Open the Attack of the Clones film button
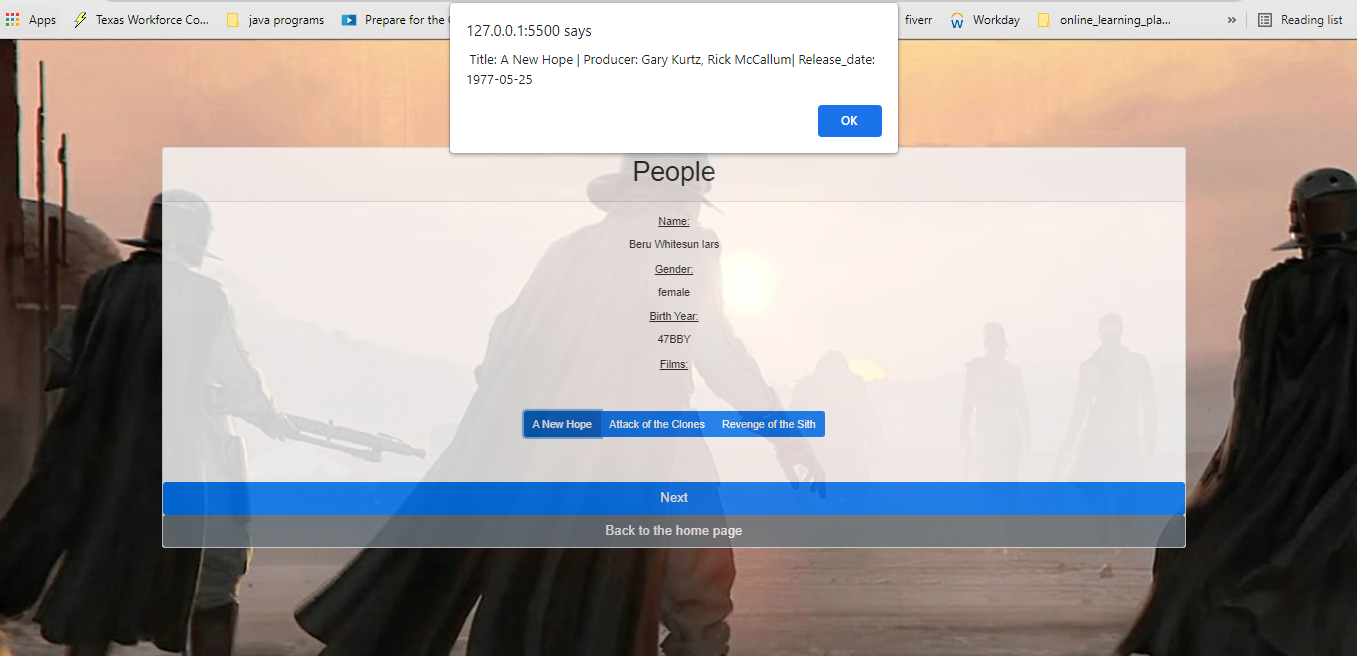Screen dimensions: 1357x656 point(657,424)
